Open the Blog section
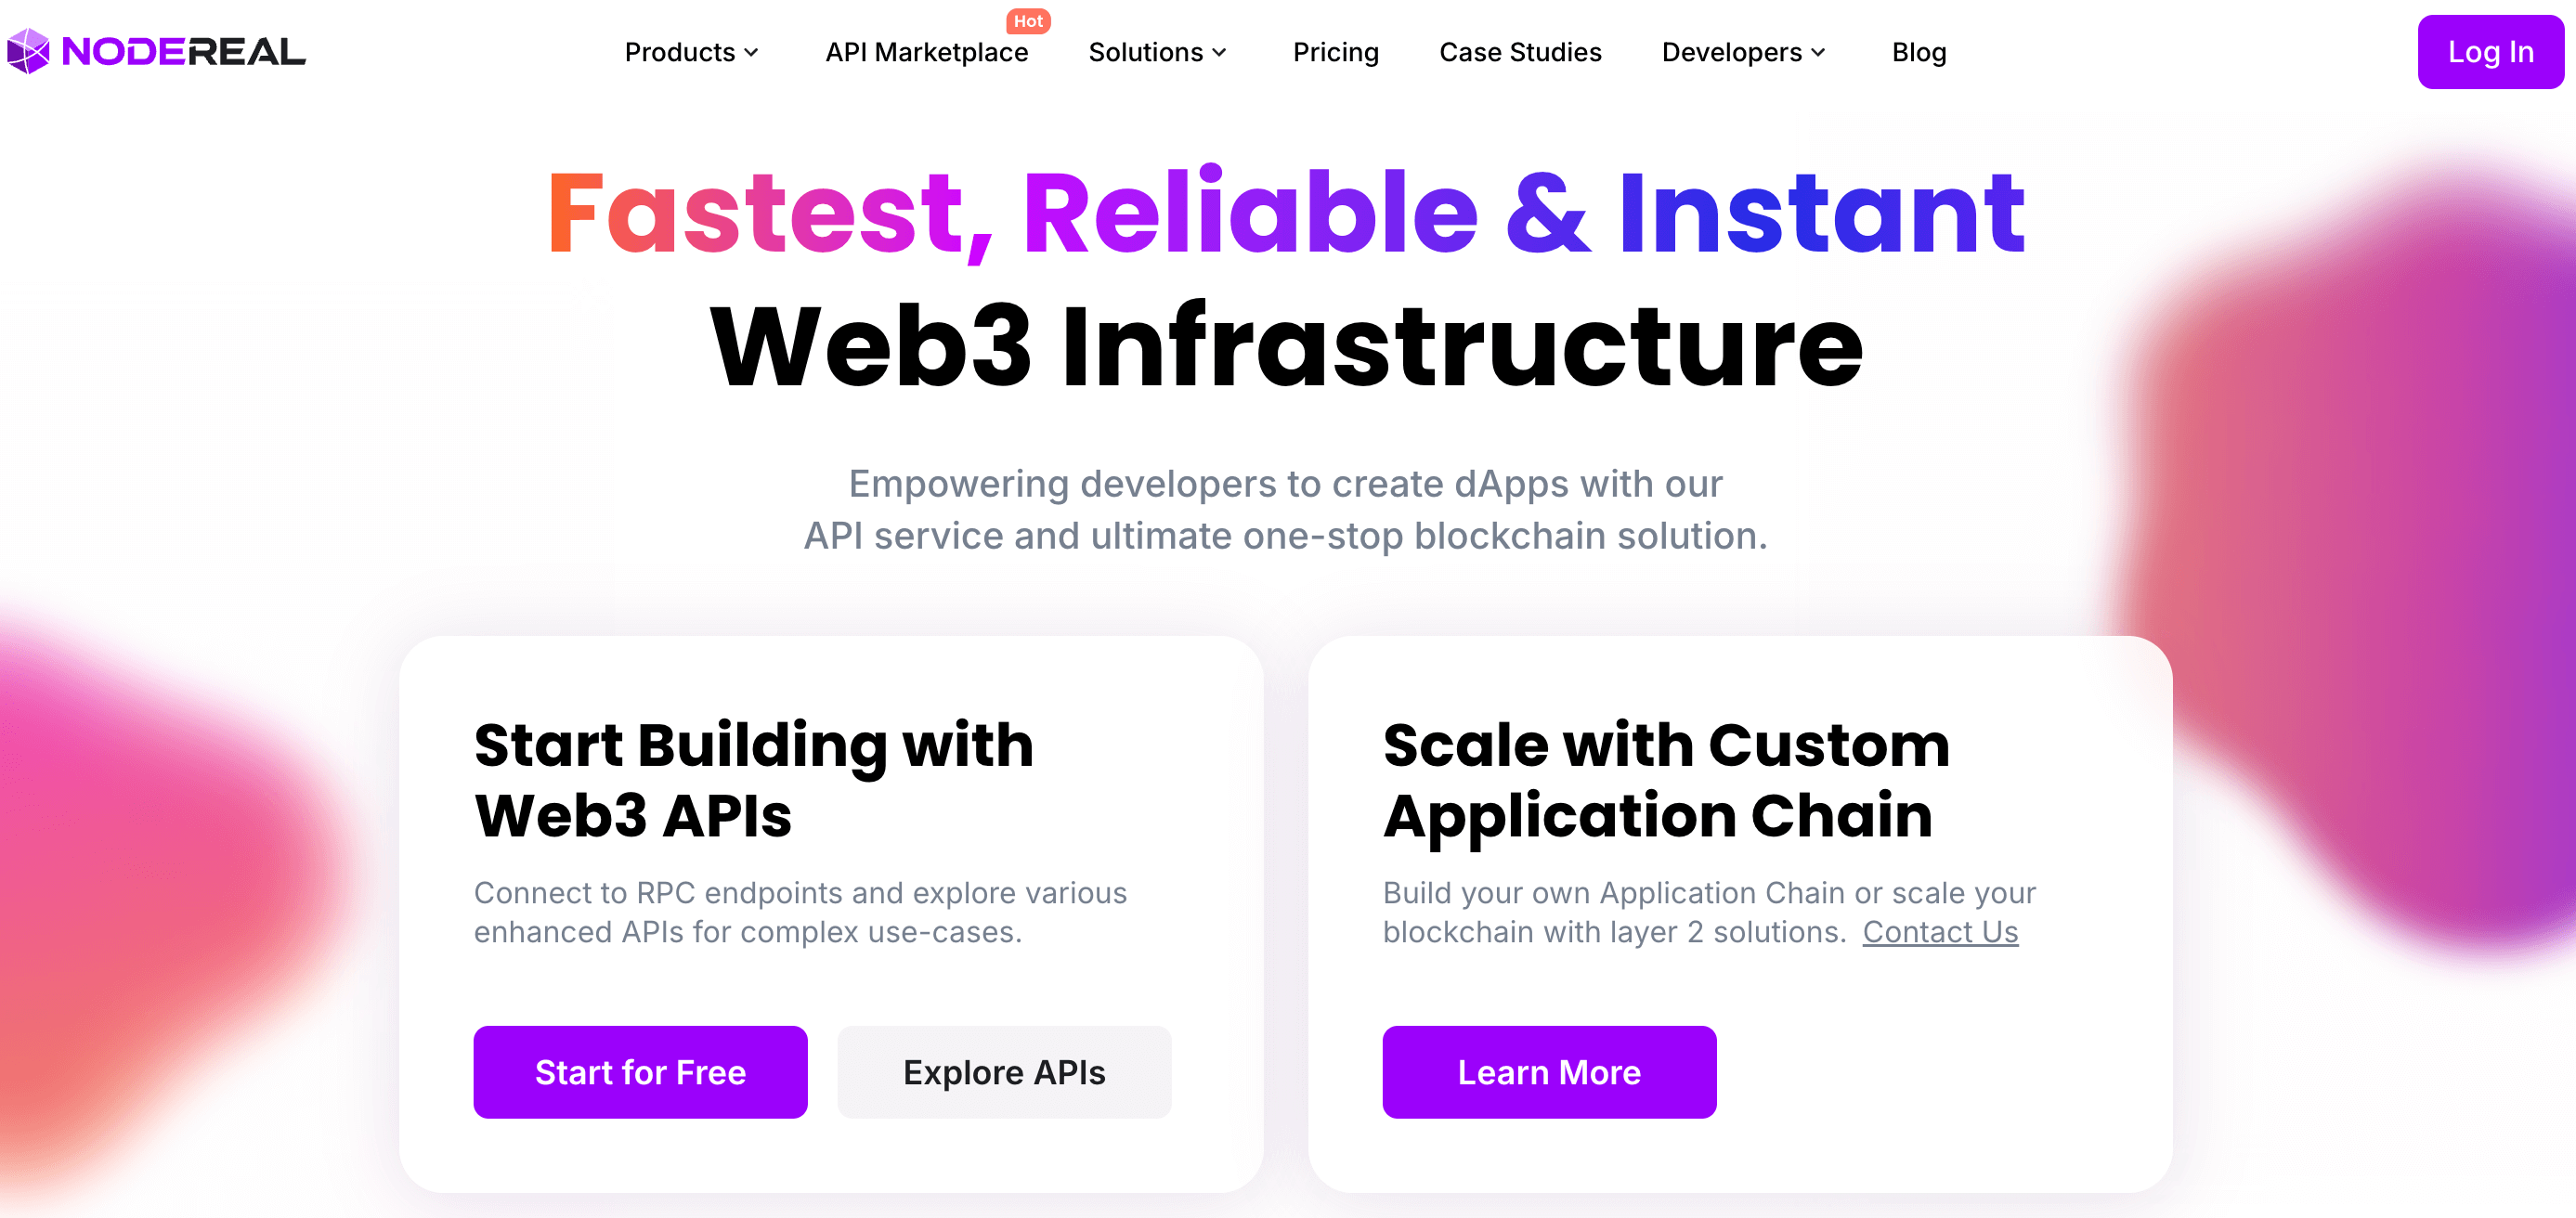Viewport: 2576px width, 1218px height. [x=1918, y=52]
